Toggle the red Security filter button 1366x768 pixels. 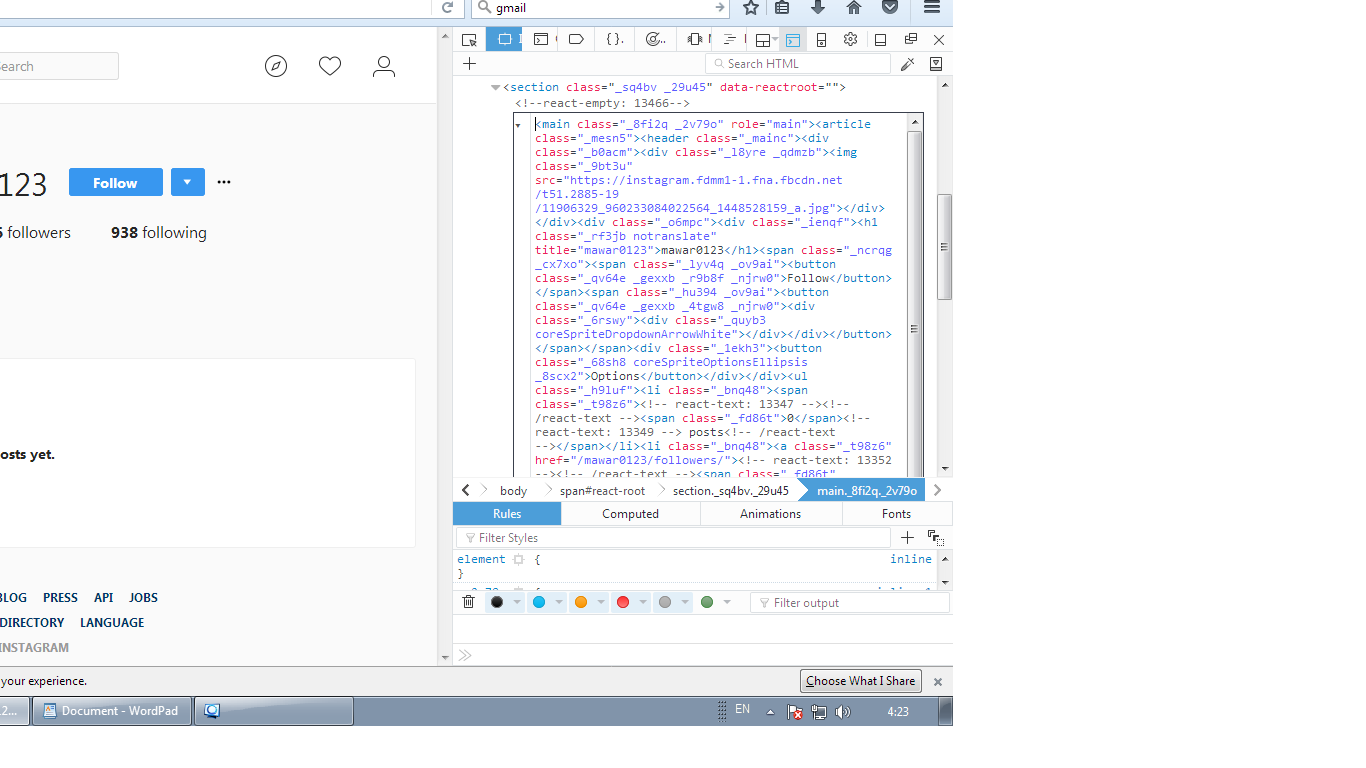623,602
